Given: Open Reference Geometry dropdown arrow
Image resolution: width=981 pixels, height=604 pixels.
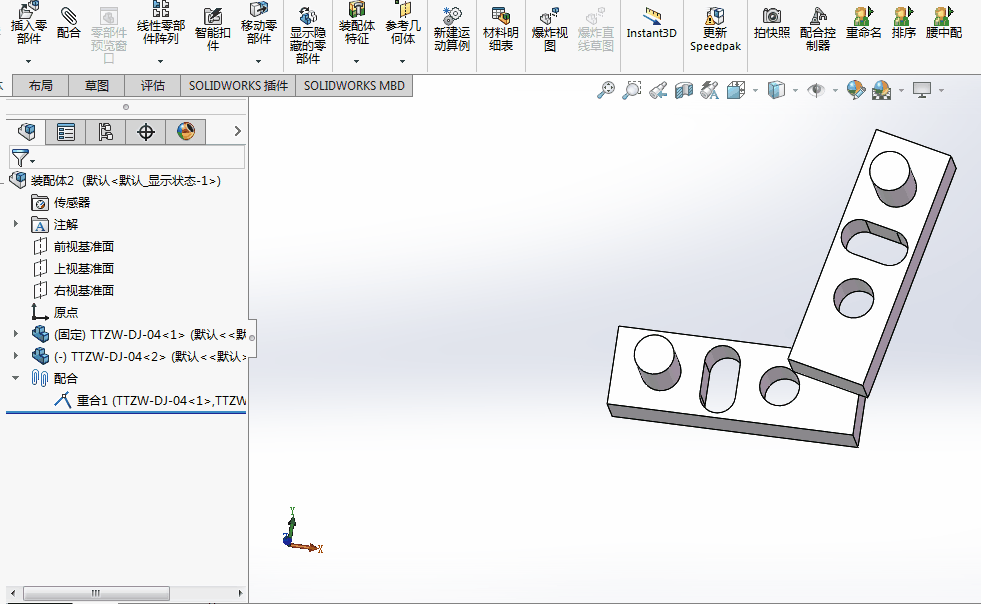Looking at the screenshot, I should [x=402, y=61].
